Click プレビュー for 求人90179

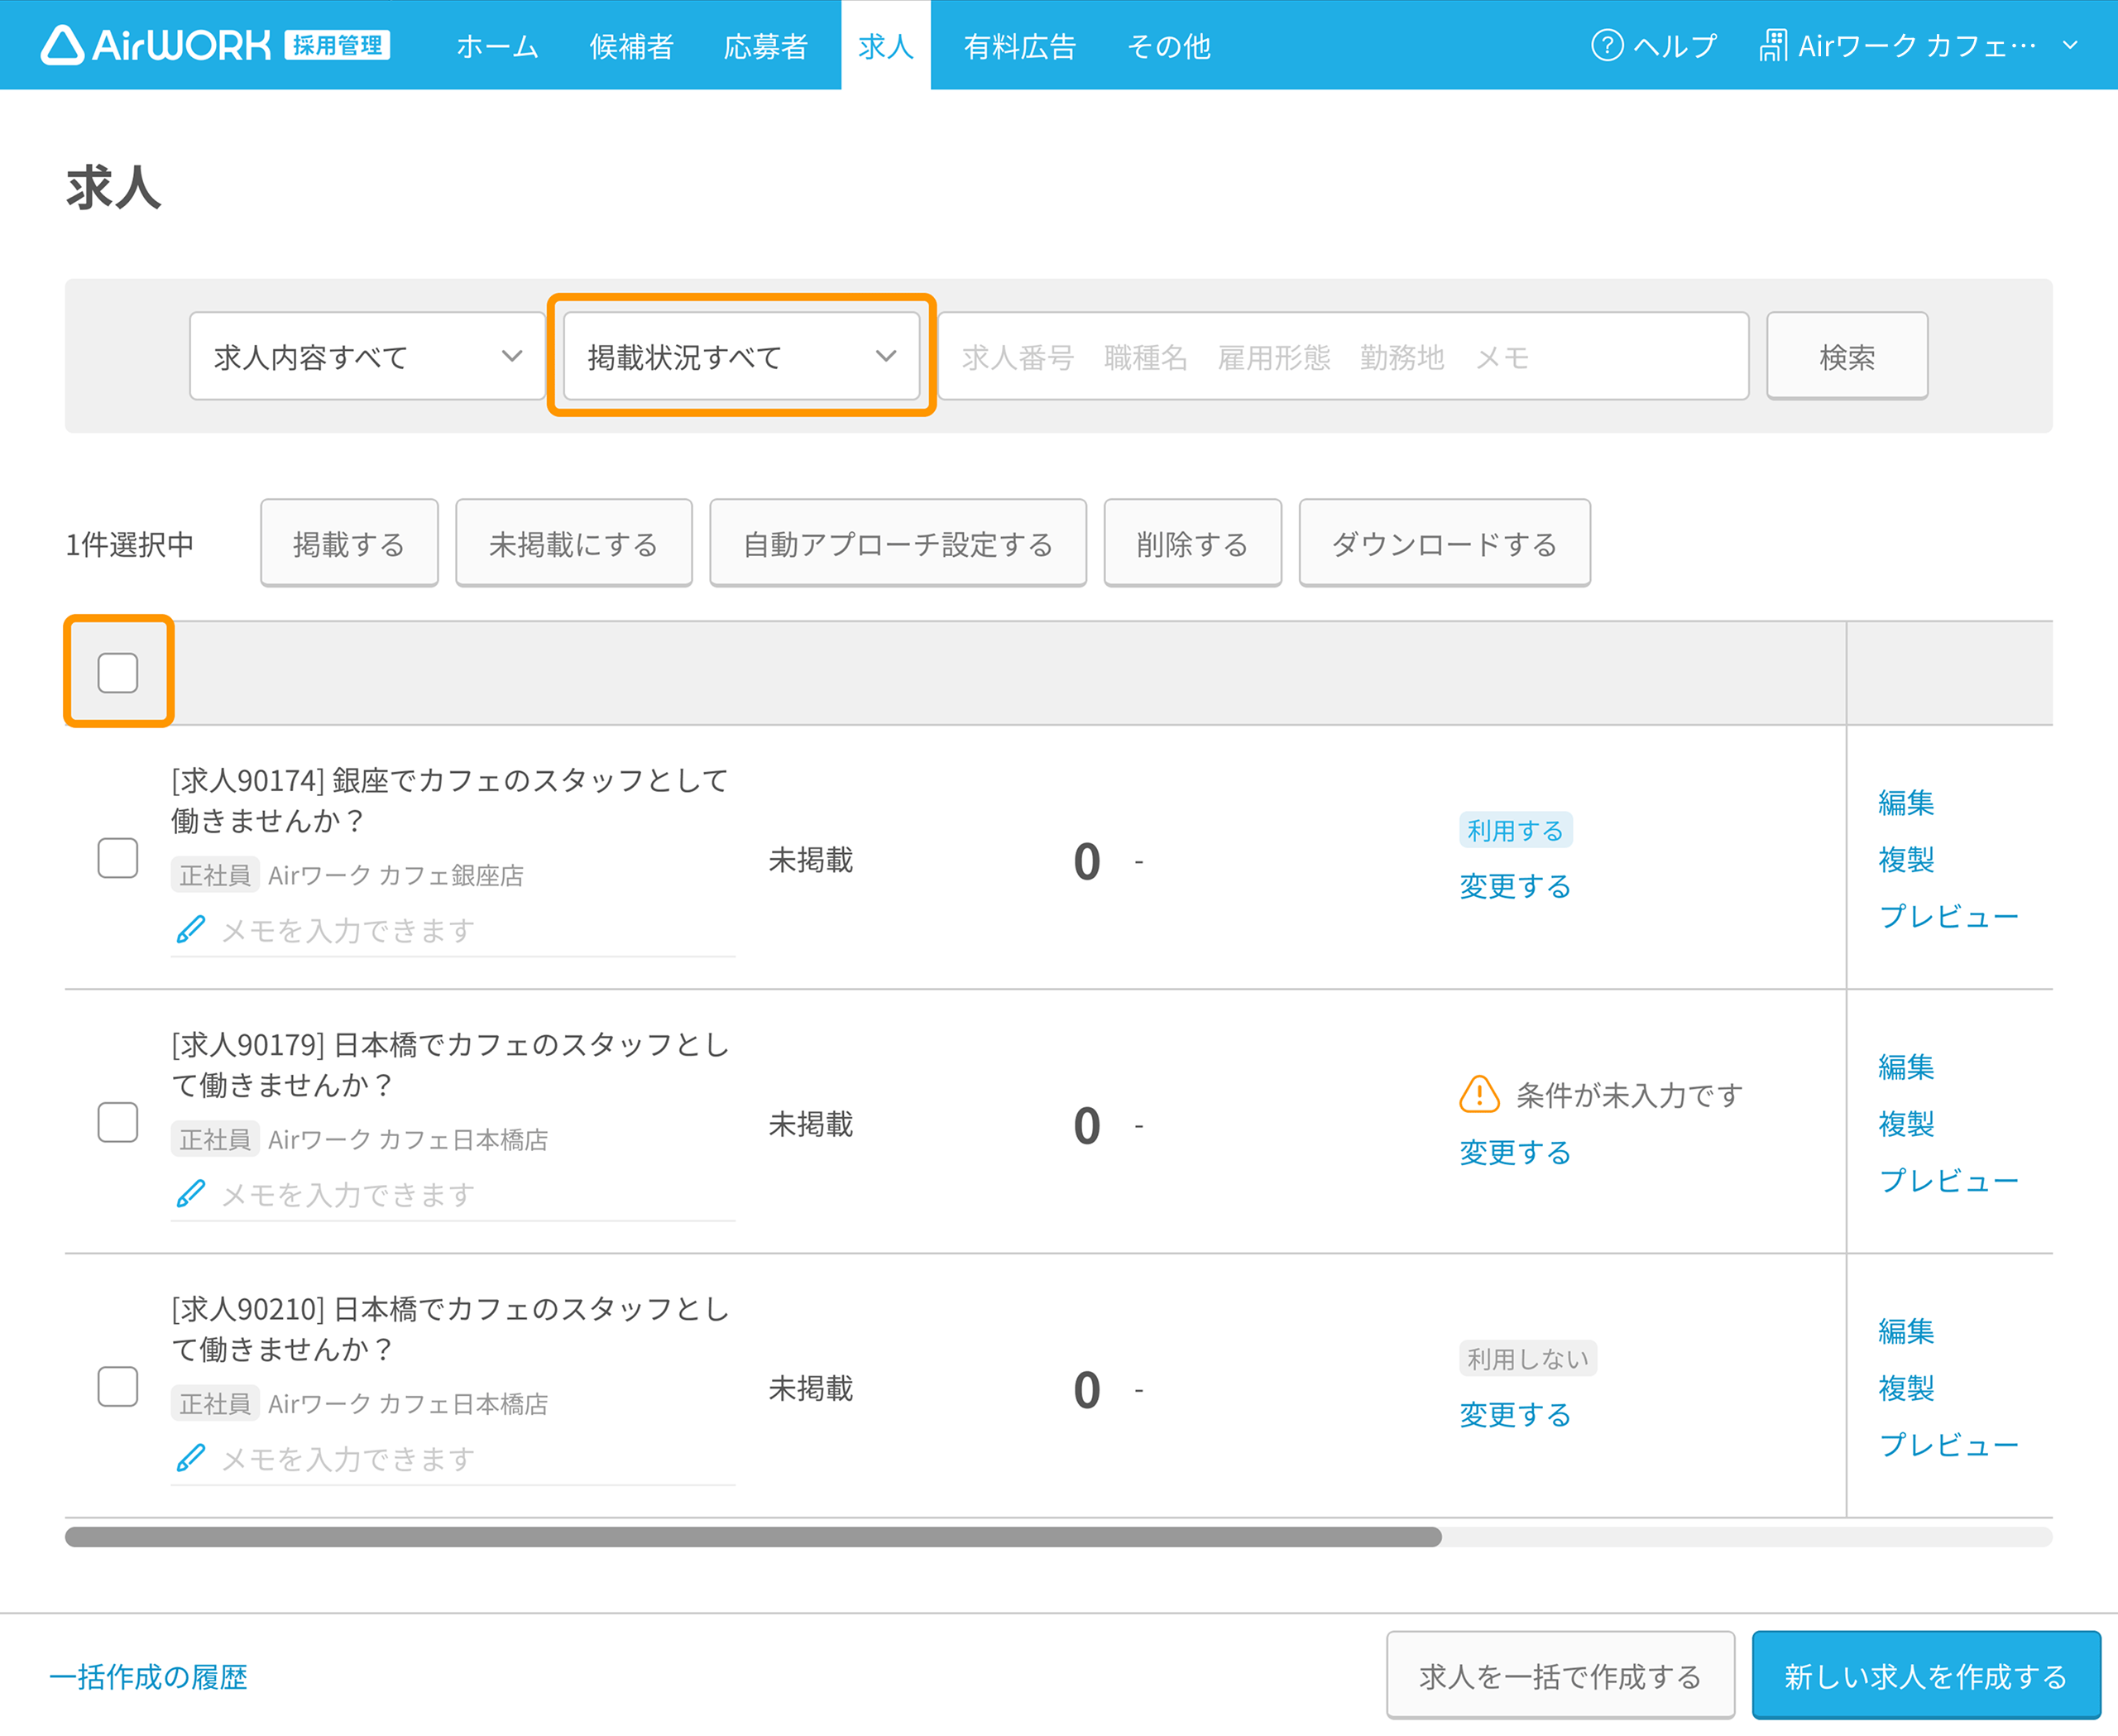1949,1180
